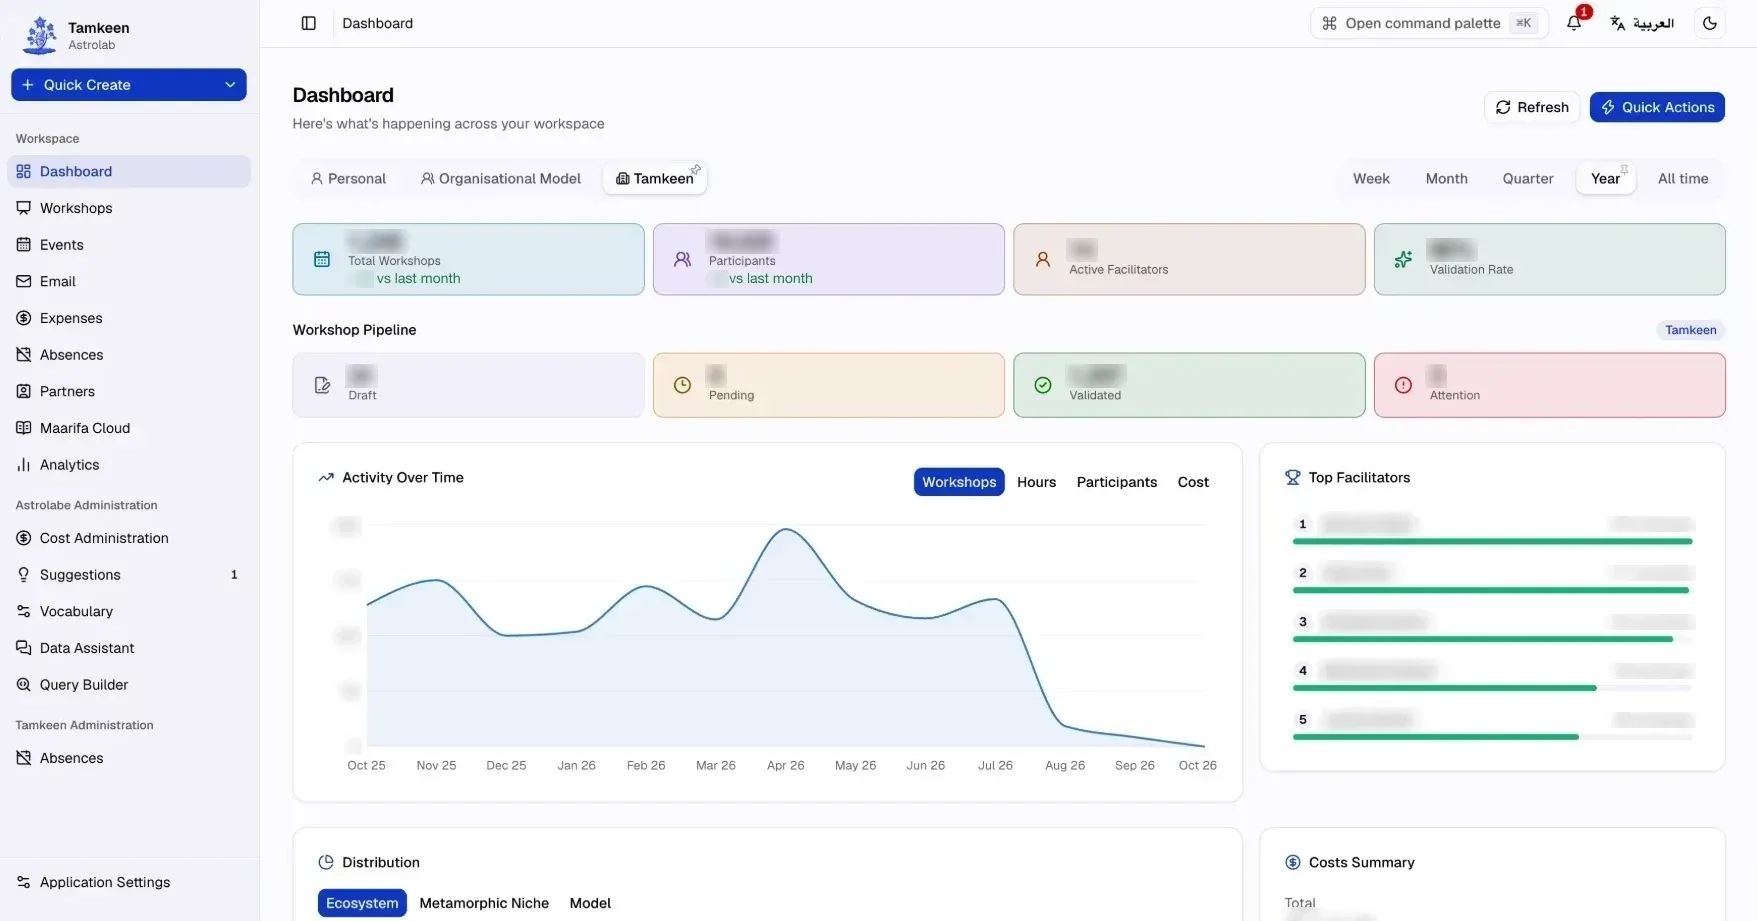The image size is (1757, 921).
Task: Select Model distribution view
Action: pyautogui.click(x=590, y=903)
